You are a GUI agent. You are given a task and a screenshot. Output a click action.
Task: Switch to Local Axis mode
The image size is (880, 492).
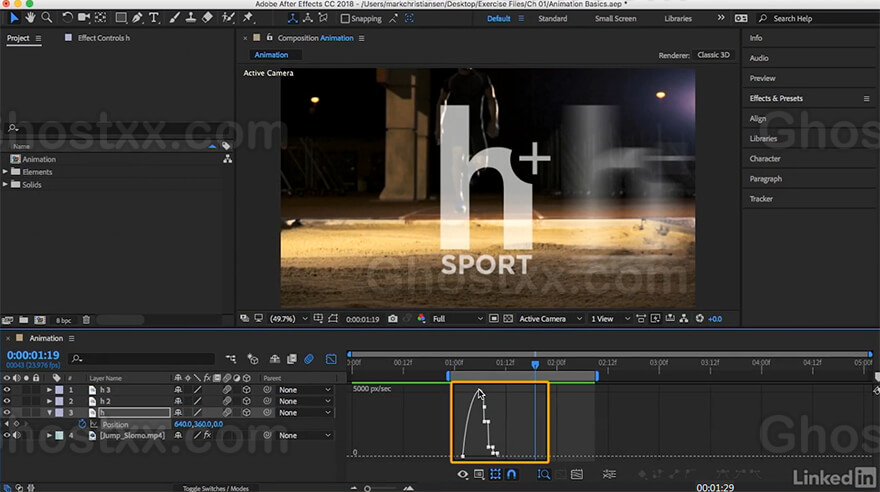pyautogui.click(x=292, y=19)
